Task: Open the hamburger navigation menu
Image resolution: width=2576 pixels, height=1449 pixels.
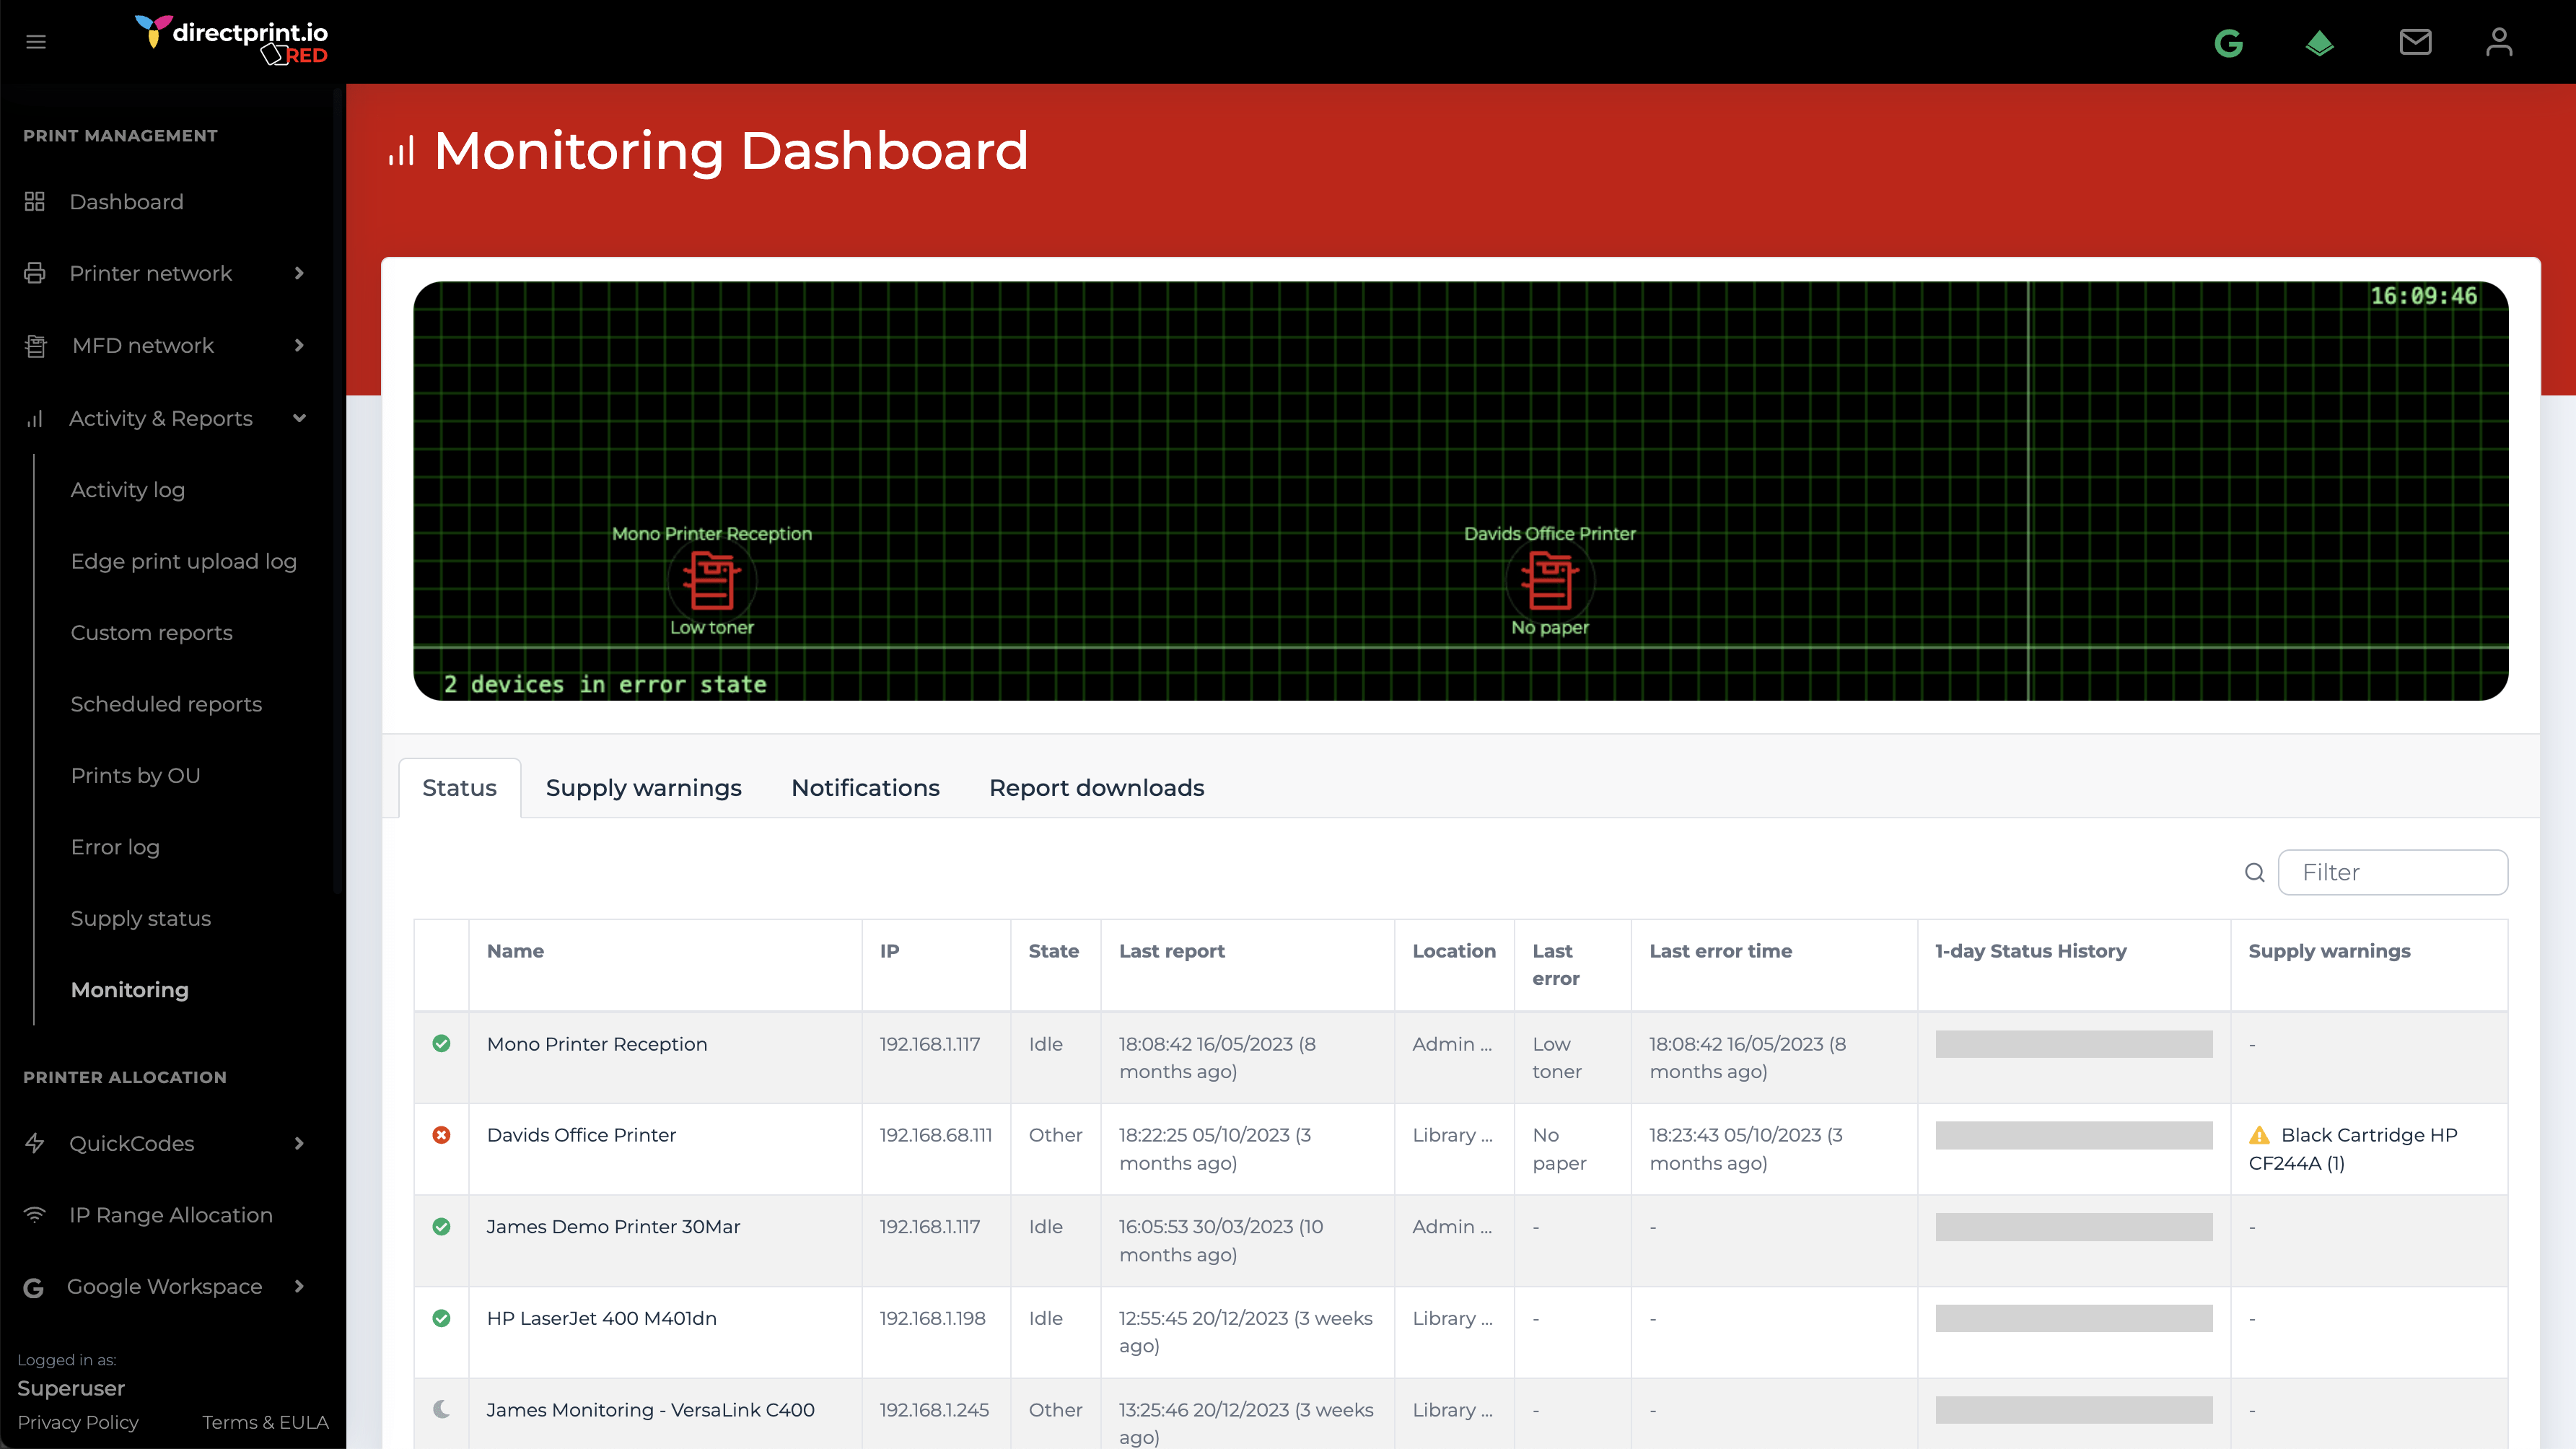Action: click(x=36, y=41)
